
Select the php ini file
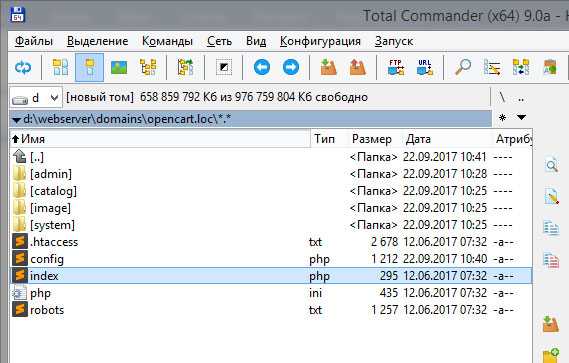[271, 293]
